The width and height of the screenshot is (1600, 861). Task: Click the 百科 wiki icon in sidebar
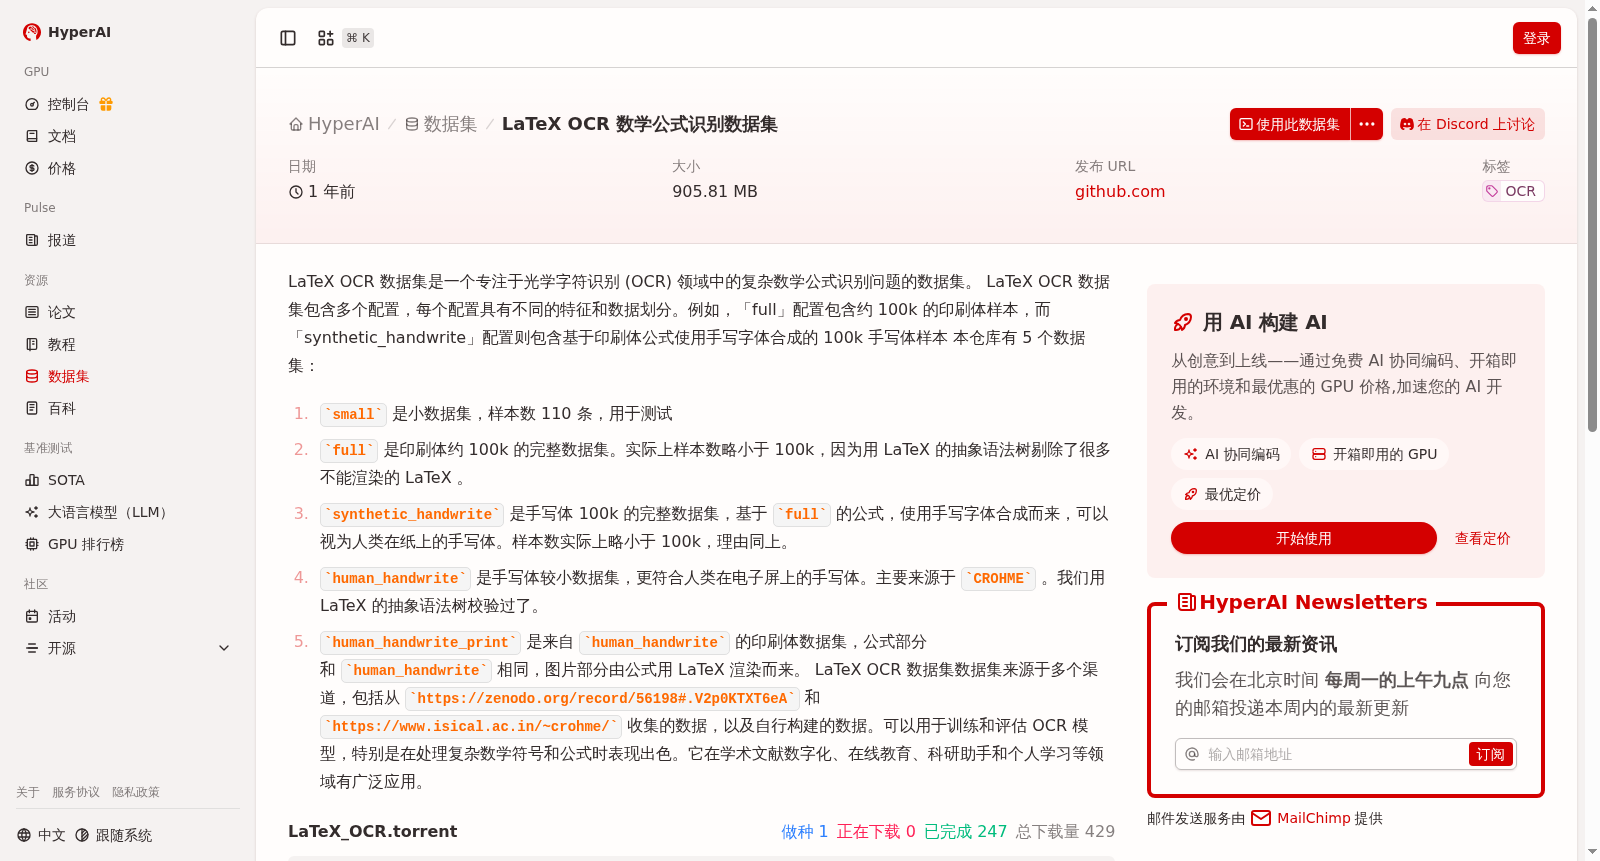tap(32, 408)
